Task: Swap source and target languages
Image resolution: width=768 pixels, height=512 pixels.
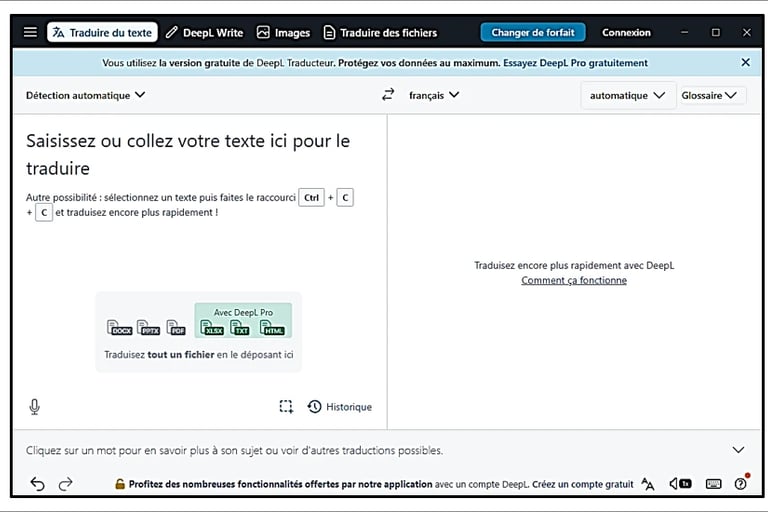Action: pos(388,95)
